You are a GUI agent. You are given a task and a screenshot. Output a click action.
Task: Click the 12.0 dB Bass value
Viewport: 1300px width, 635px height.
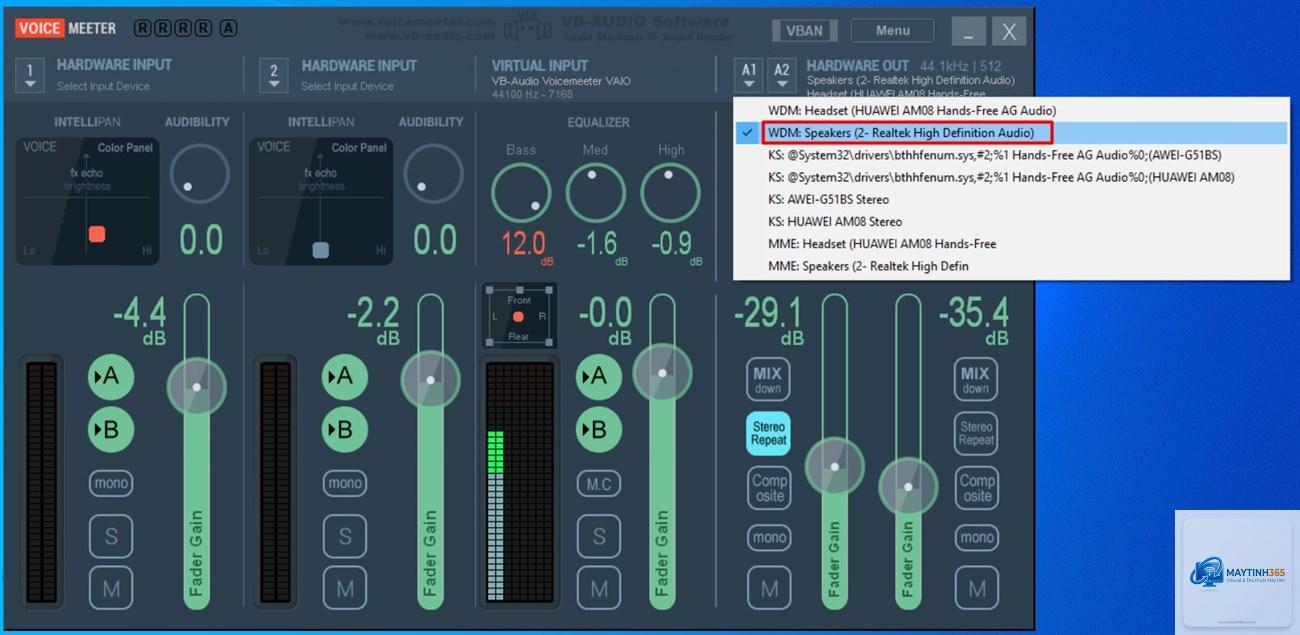point(523,243)
